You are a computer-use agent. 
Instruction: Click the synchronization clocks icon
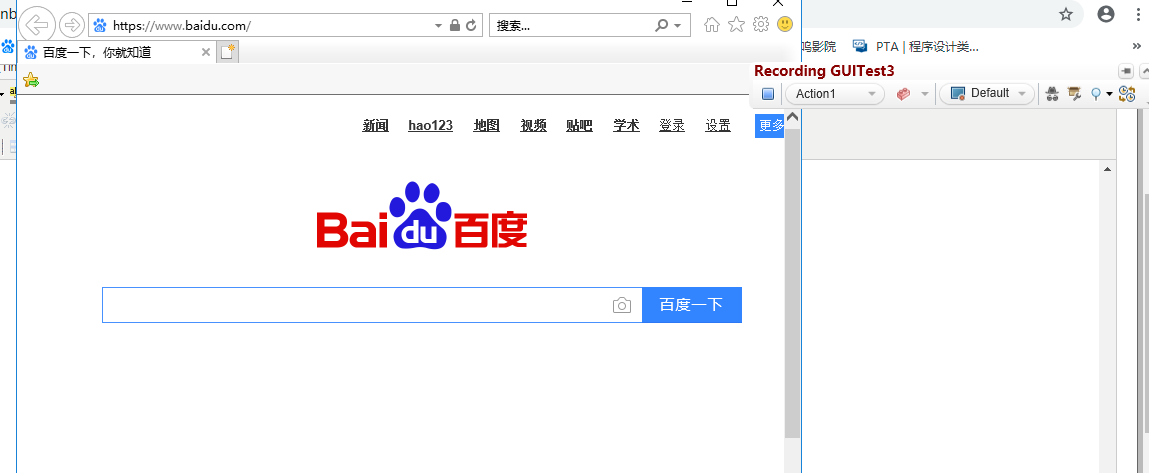pyautogui.click(x=1127, y=94)
